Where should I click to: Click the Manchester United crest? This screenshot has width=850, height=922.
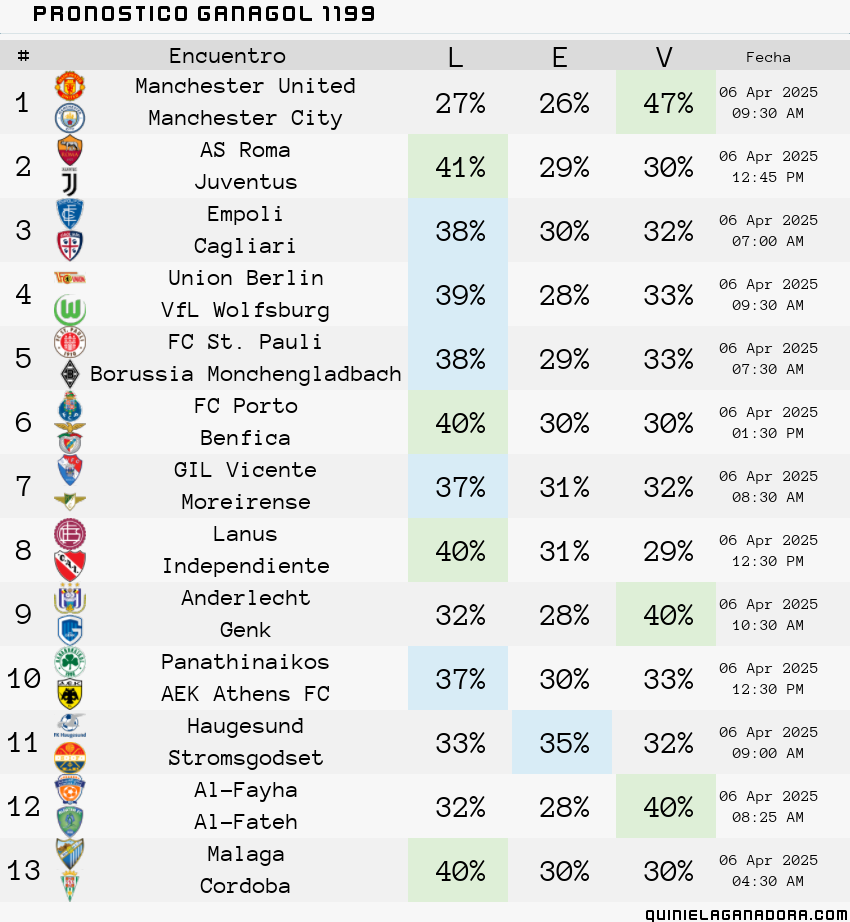point(70,86)
